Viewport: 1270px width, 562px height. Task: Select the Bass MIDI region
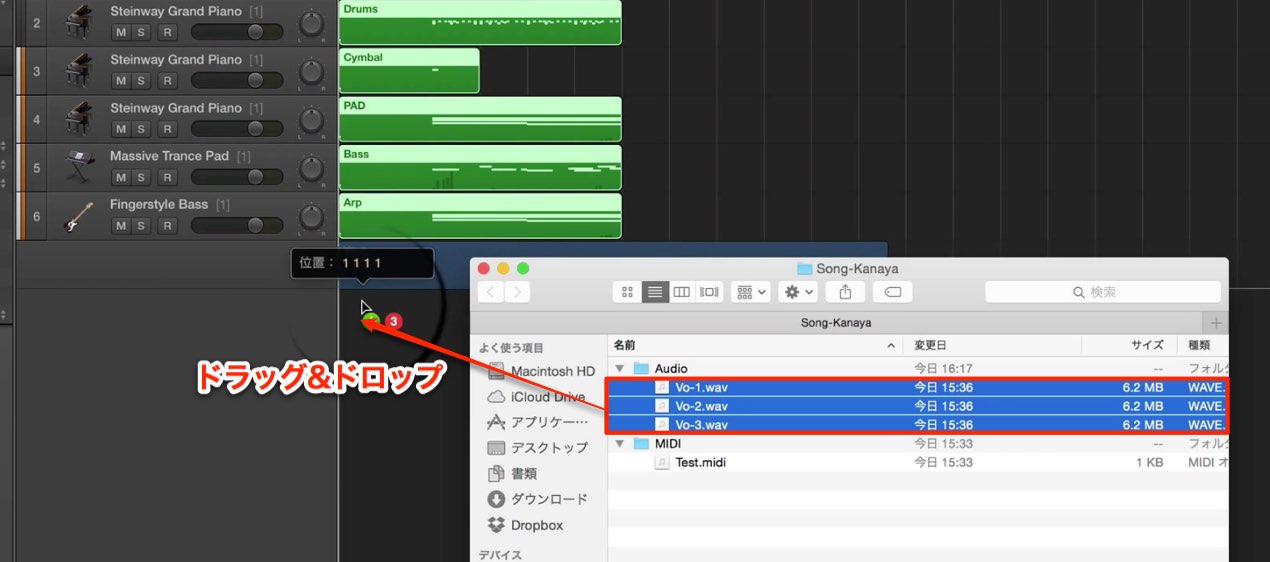(x=480, y=167)
